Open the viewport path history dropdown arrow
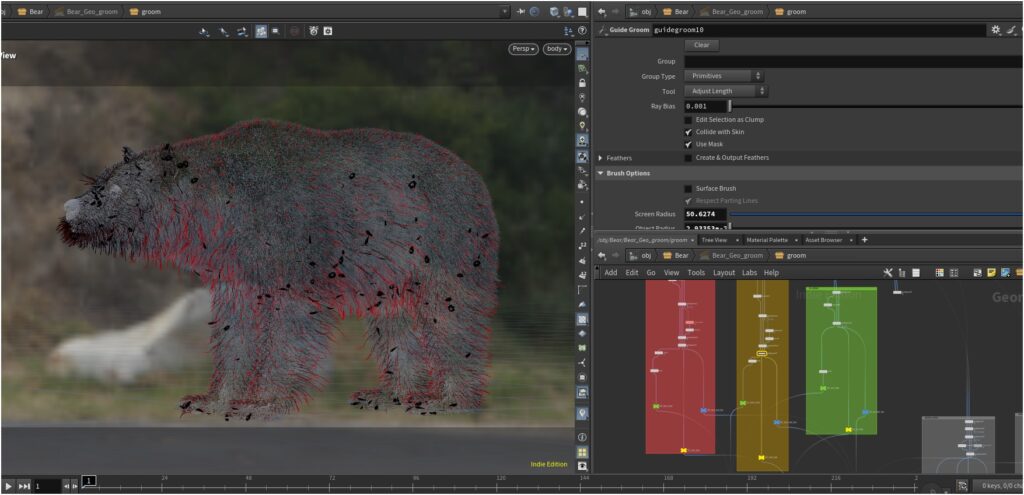This screenshot has width=1024, height=495. pos(505,12)
